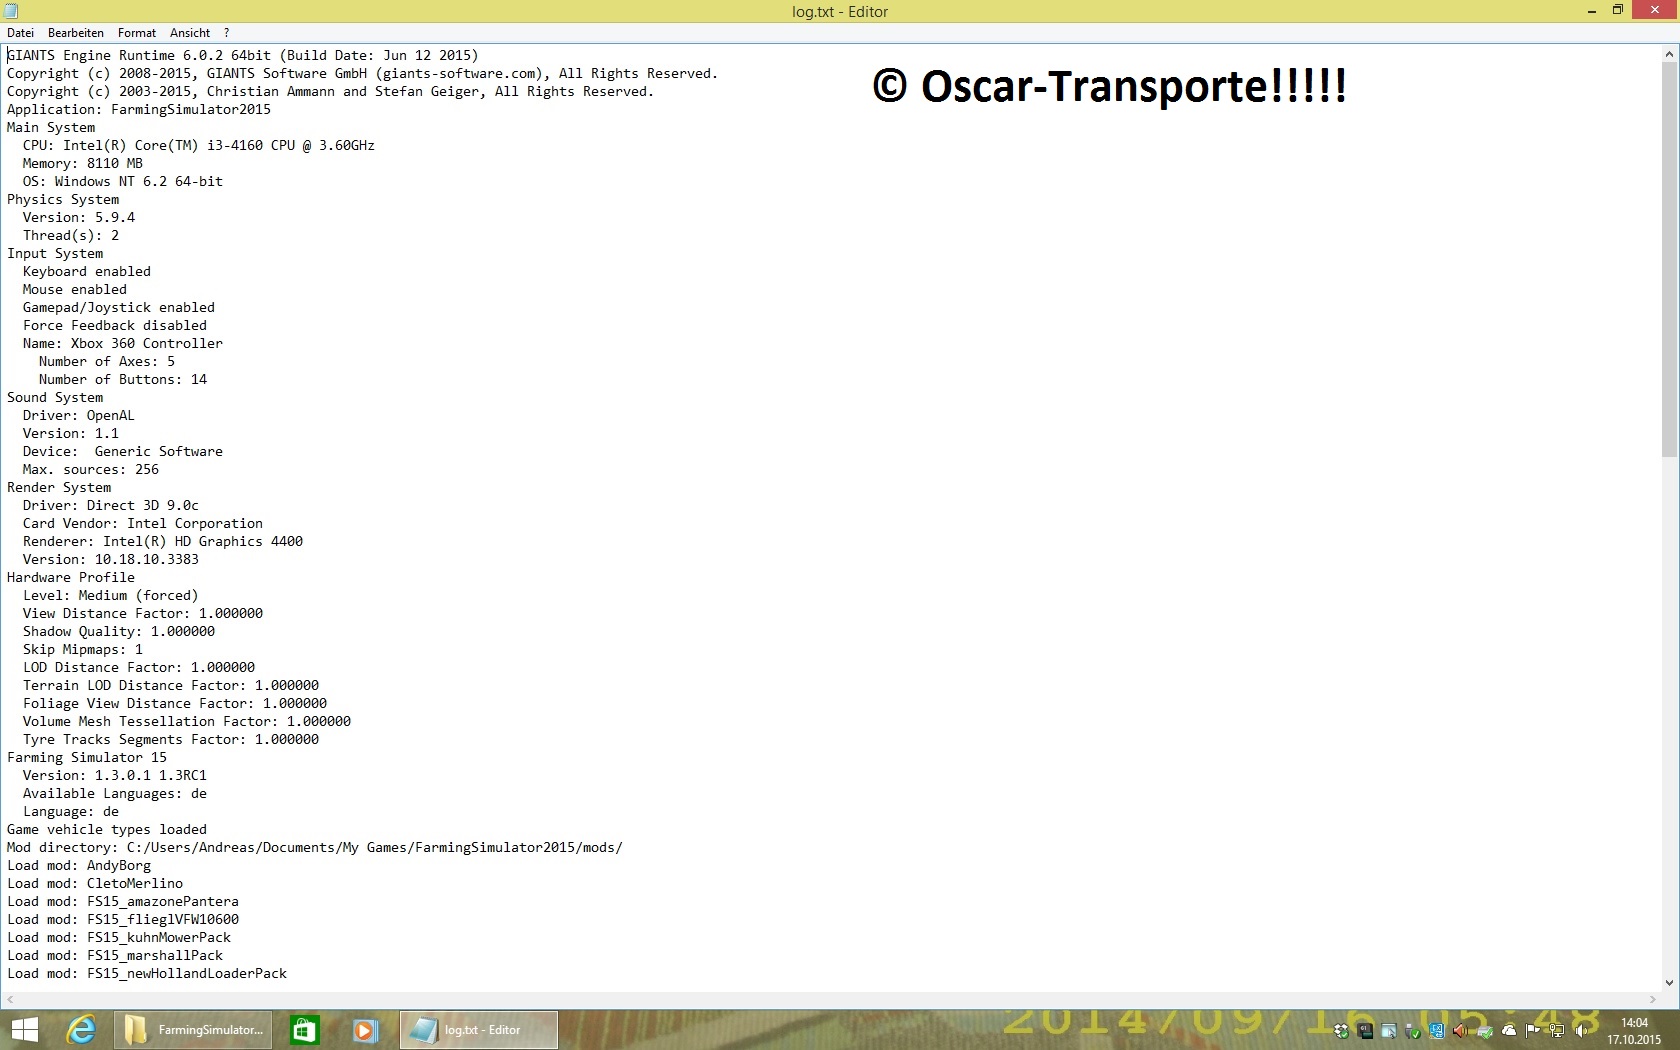Screen dimensions: 1680x1050
Task: Click the vertical scrollbar thumb
Action: pyautogui.click(x=1669, y=260)
